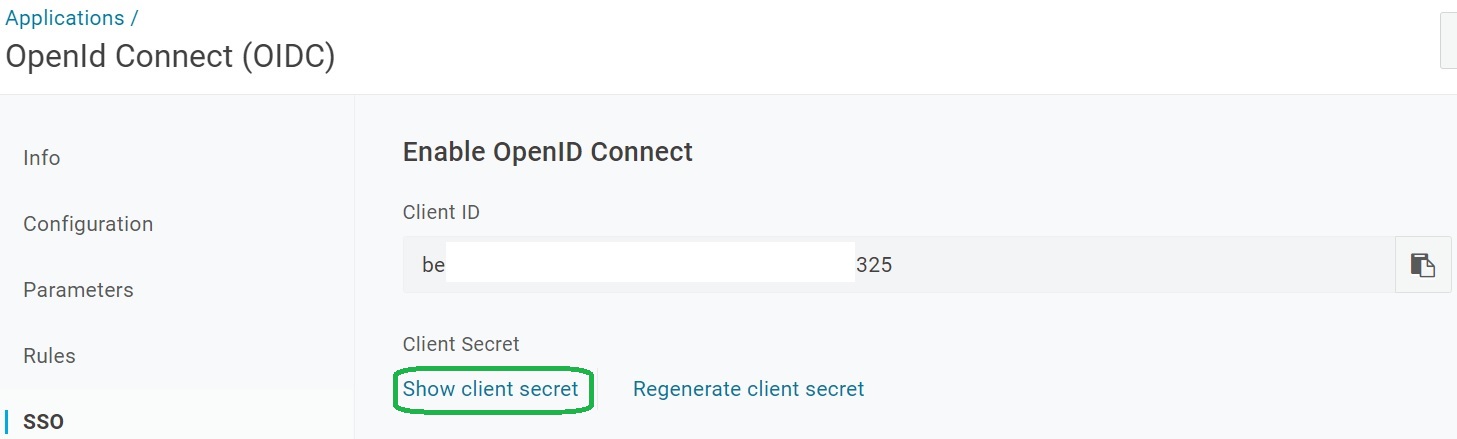Open the Info tab in the sidebar
1457x439 pixels.
[42, 158]
